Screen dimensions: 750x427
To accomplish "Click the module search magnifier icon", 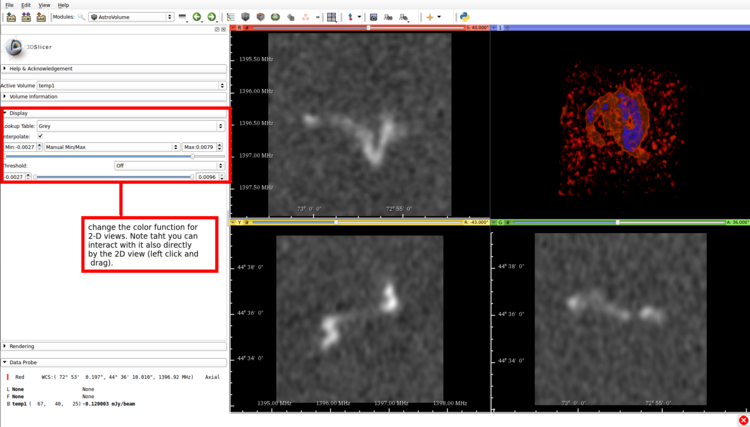I will tap(81, 17).
